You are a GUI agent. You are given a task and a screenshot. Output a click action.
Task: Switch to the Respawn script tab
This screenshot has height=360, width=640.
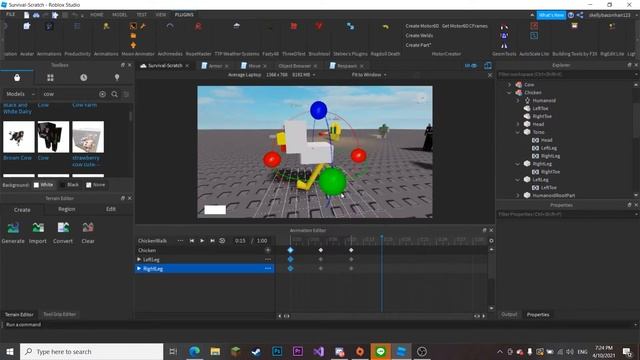point(346,66)
